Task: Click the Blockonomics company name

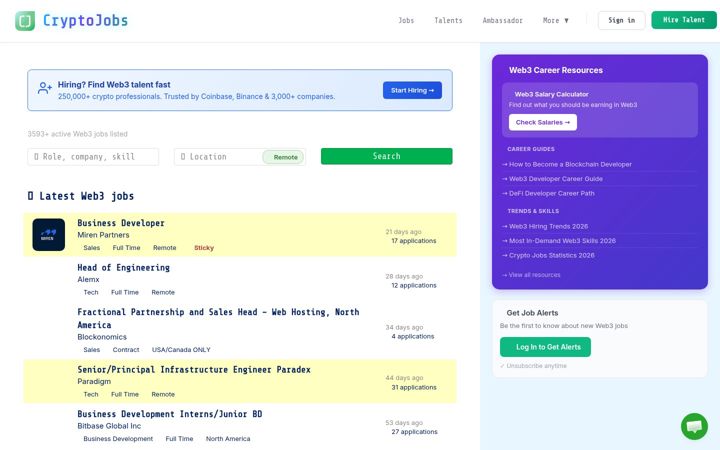Action: click(x=102, y=337)
